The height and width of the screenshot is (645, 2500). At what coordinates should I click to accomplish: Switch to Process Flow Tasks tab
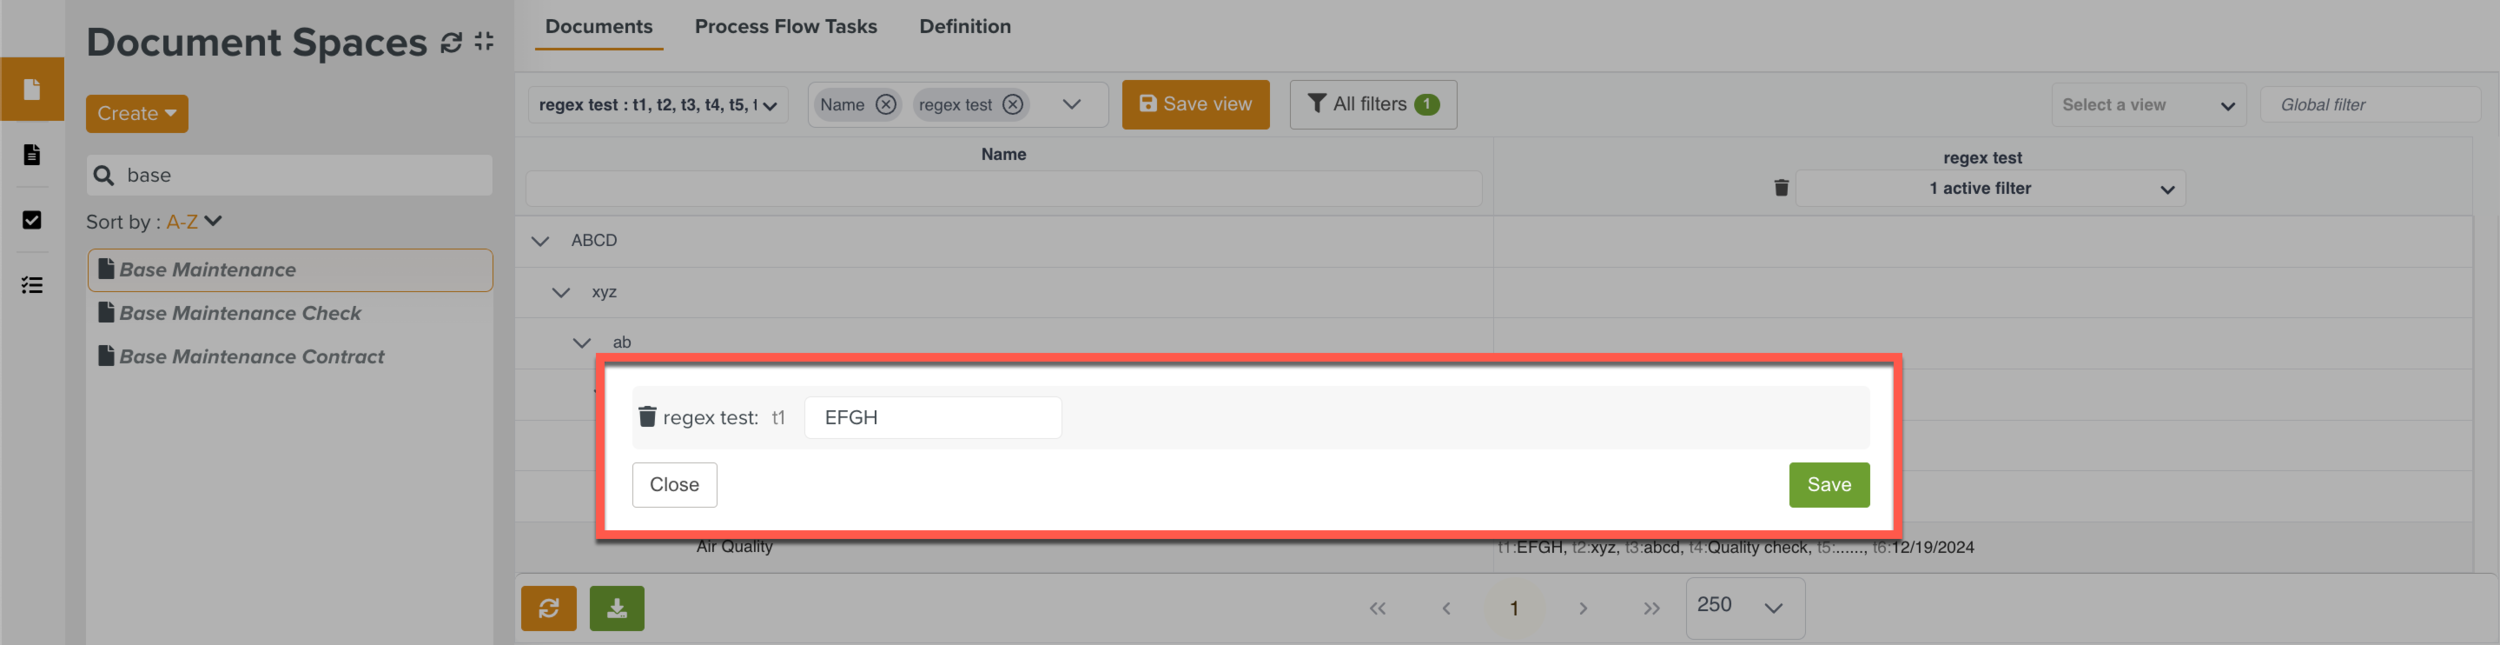pos(785,27)
